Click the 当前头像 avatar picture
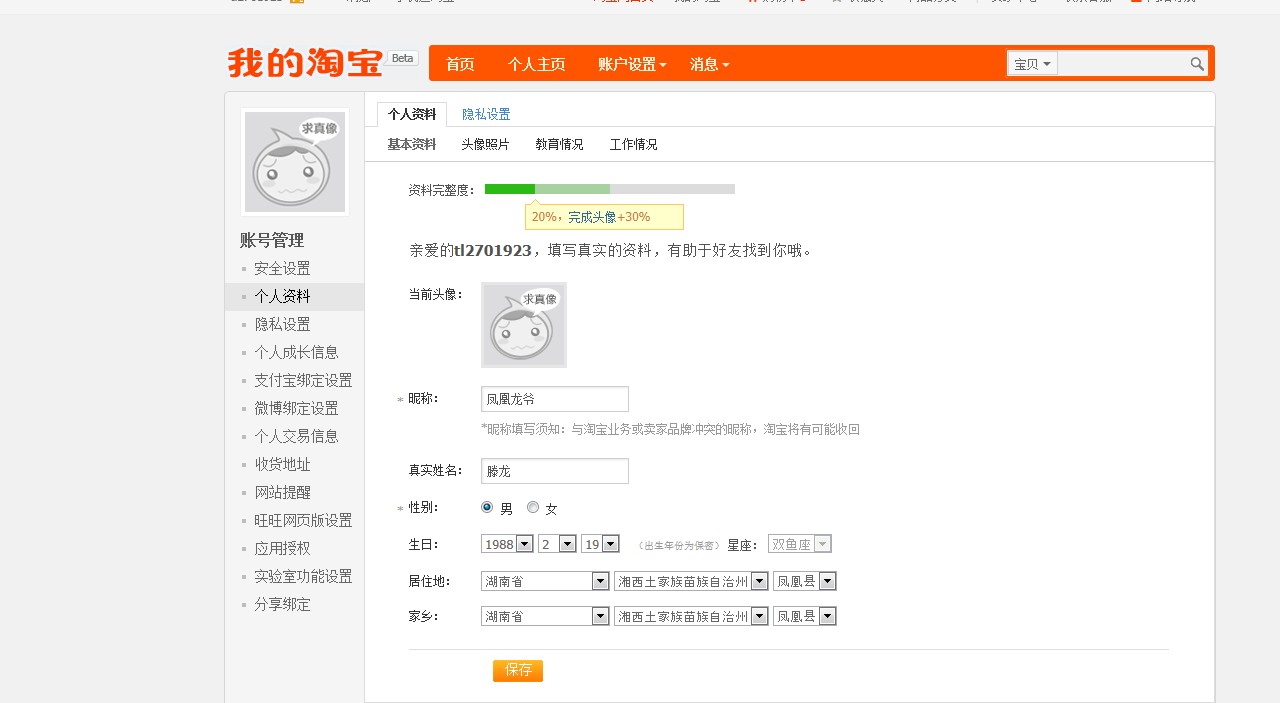The width and height of the screenshot is (1280, 703). click(x=524, y=325)
